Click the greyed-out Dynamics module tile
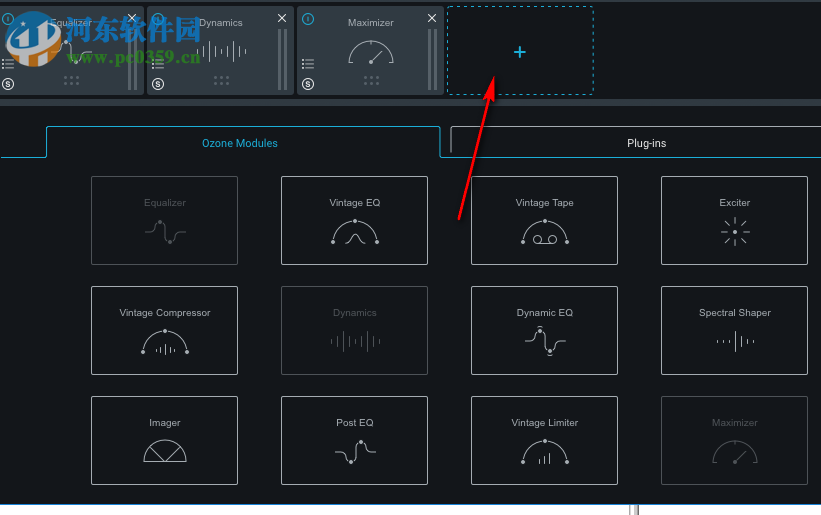Screen dimensions: 821x515 tap(354, 330)
